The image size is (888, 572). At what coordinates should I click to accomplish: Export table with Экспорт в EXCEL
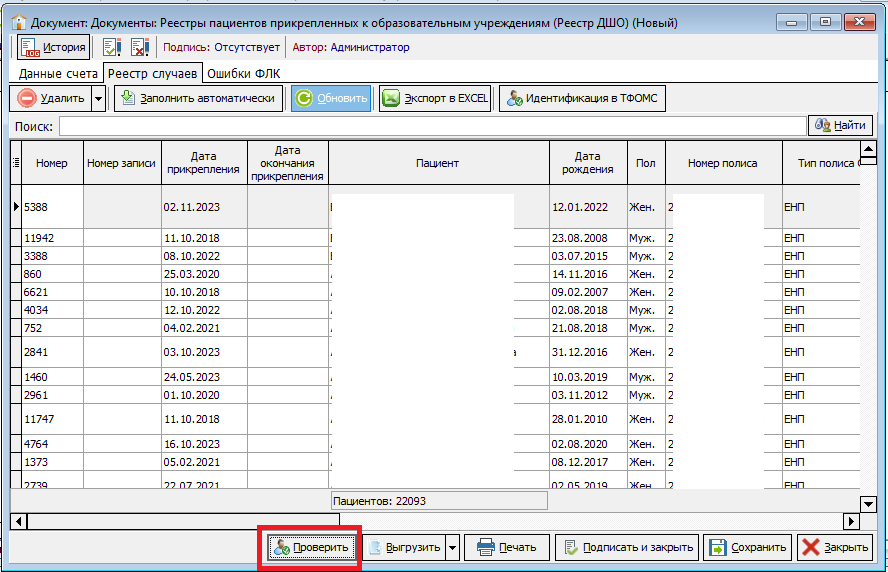(435, 99)
